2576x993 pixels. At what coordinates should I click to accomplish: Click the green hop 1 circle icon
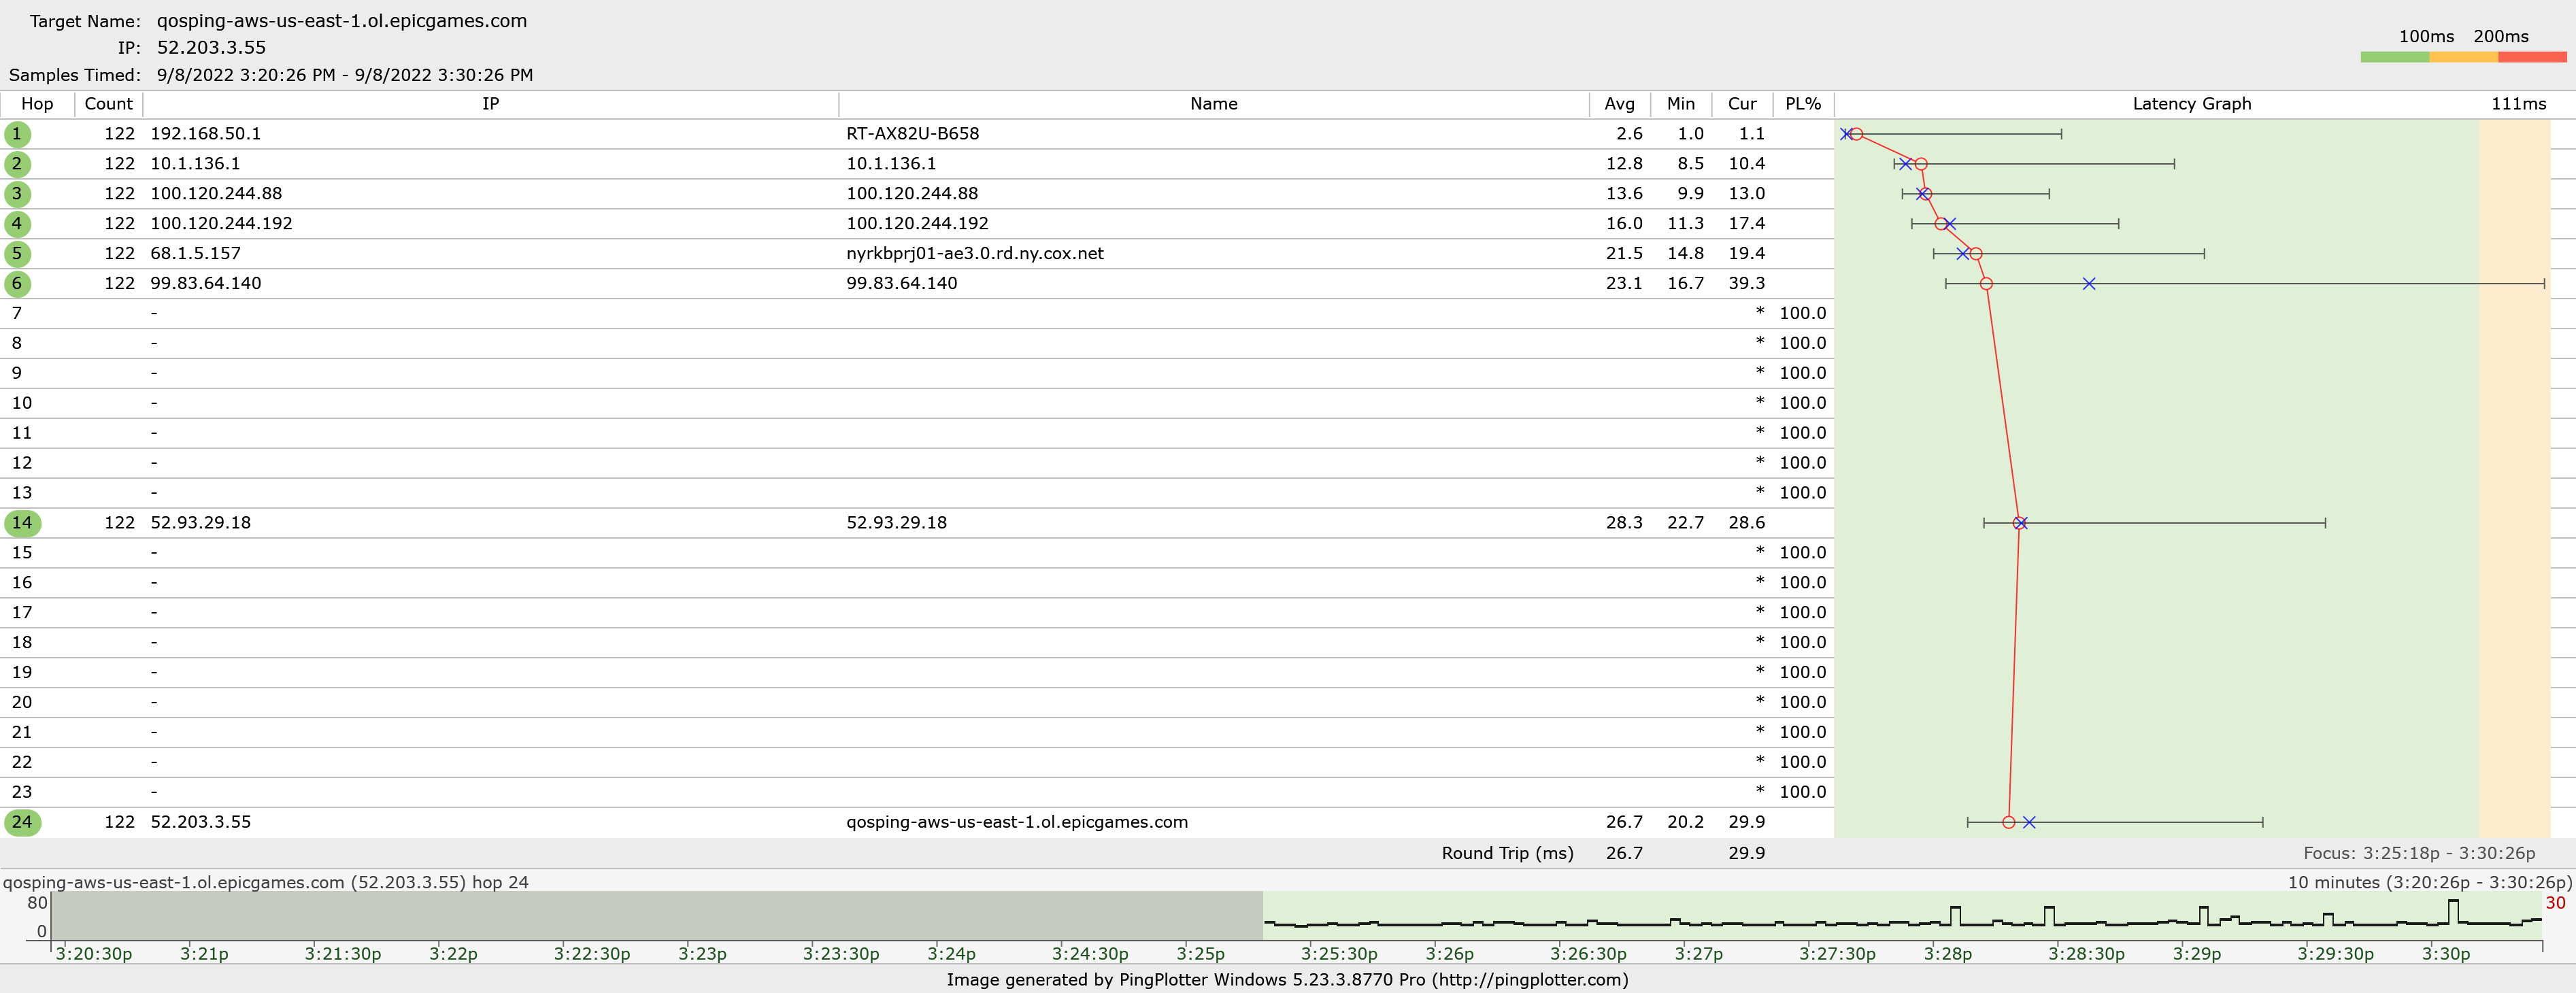(x=17, y=134)
